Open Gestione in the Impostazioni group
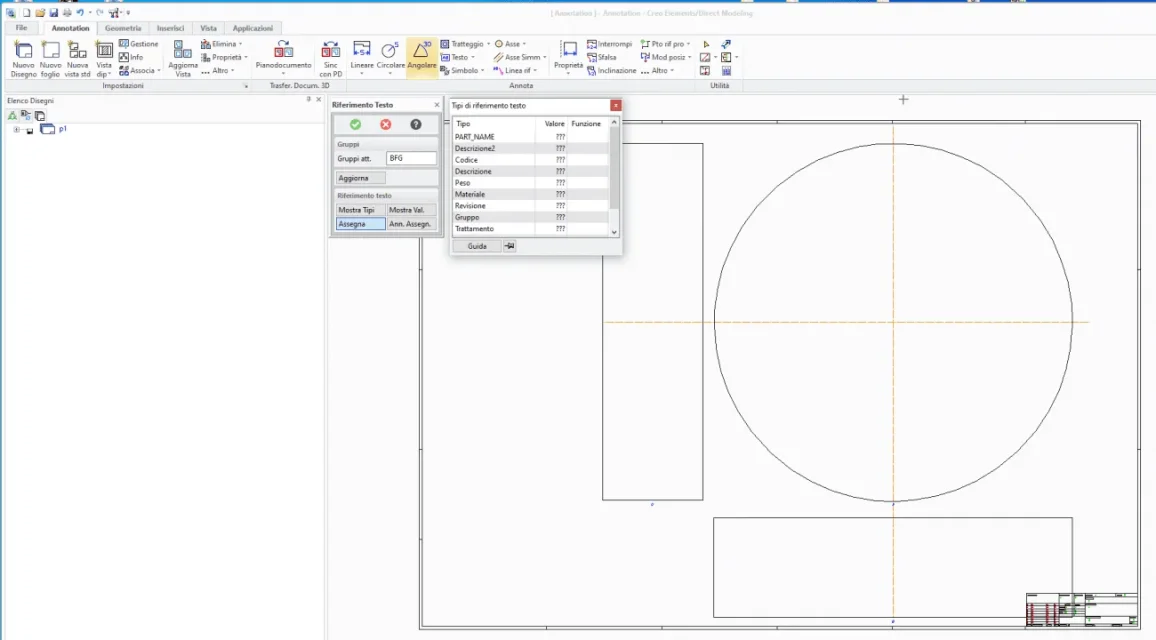 click(139, 44)
